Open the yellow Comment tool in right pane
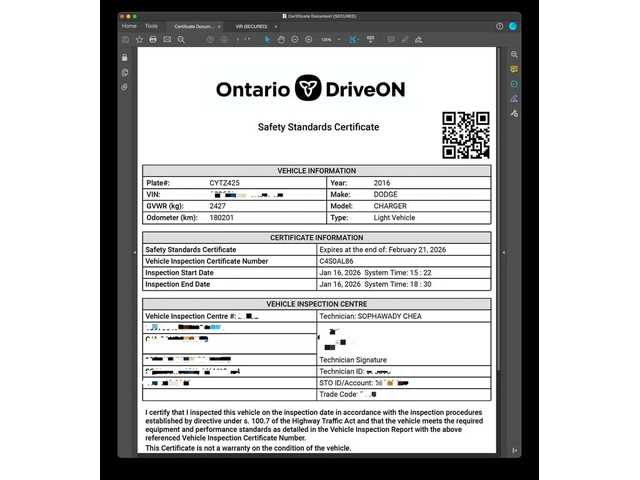Image resolution: width=640 pixels, height=480 pixels. tap(514, 69)
